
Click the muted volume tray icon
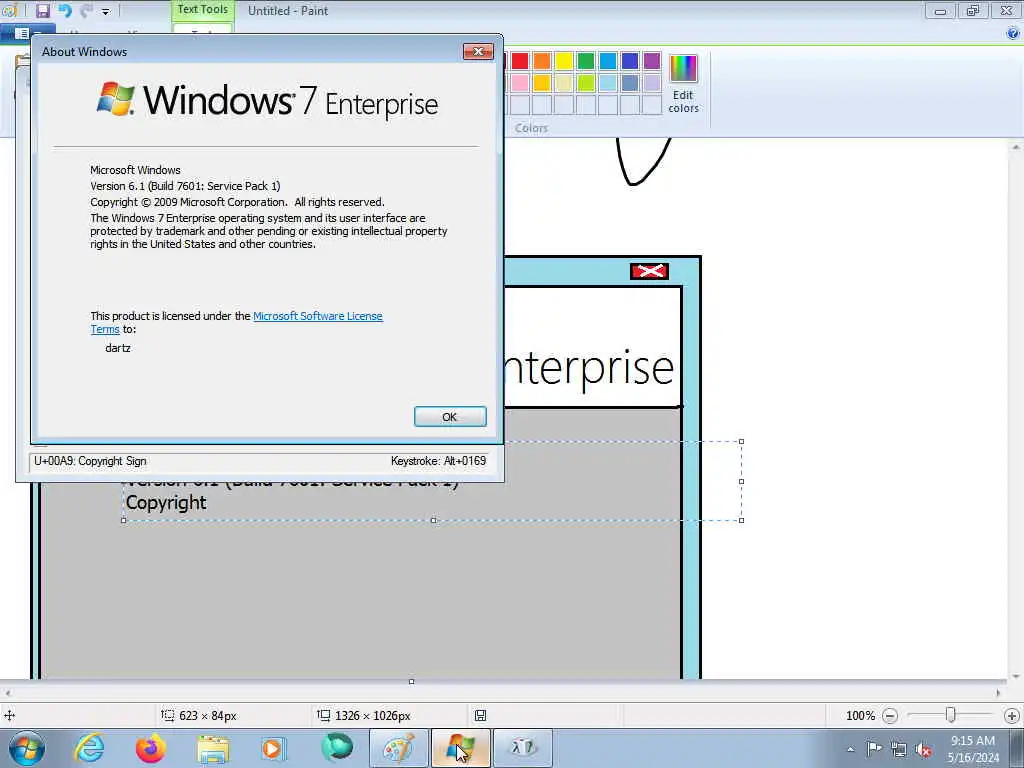tap(923, 750)
